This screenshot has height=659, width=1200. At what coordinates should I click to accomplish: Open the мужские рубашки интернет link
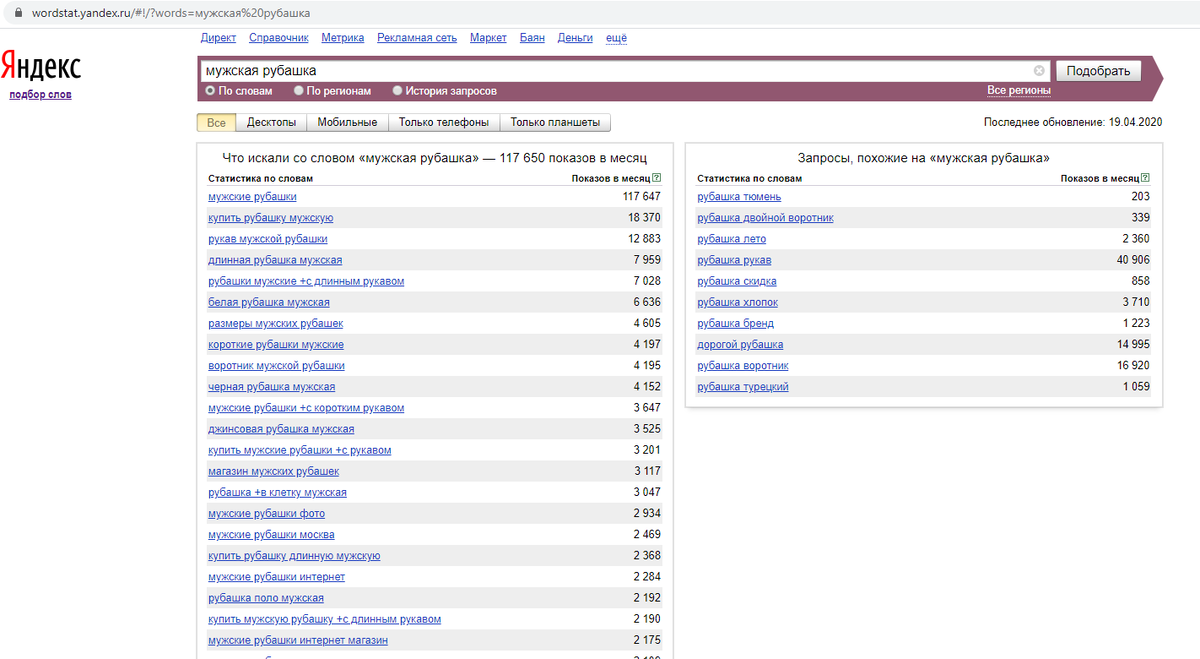pyautogui.click(x=276, y=577)
